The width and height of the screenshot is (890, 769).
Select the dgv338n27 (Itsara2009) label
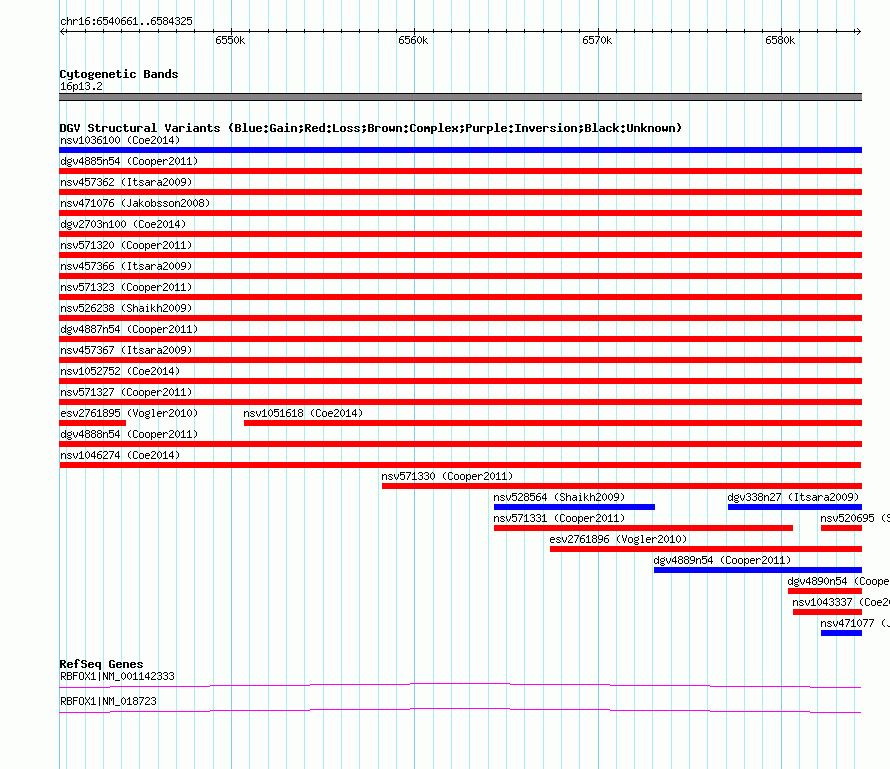click(793, 497)
